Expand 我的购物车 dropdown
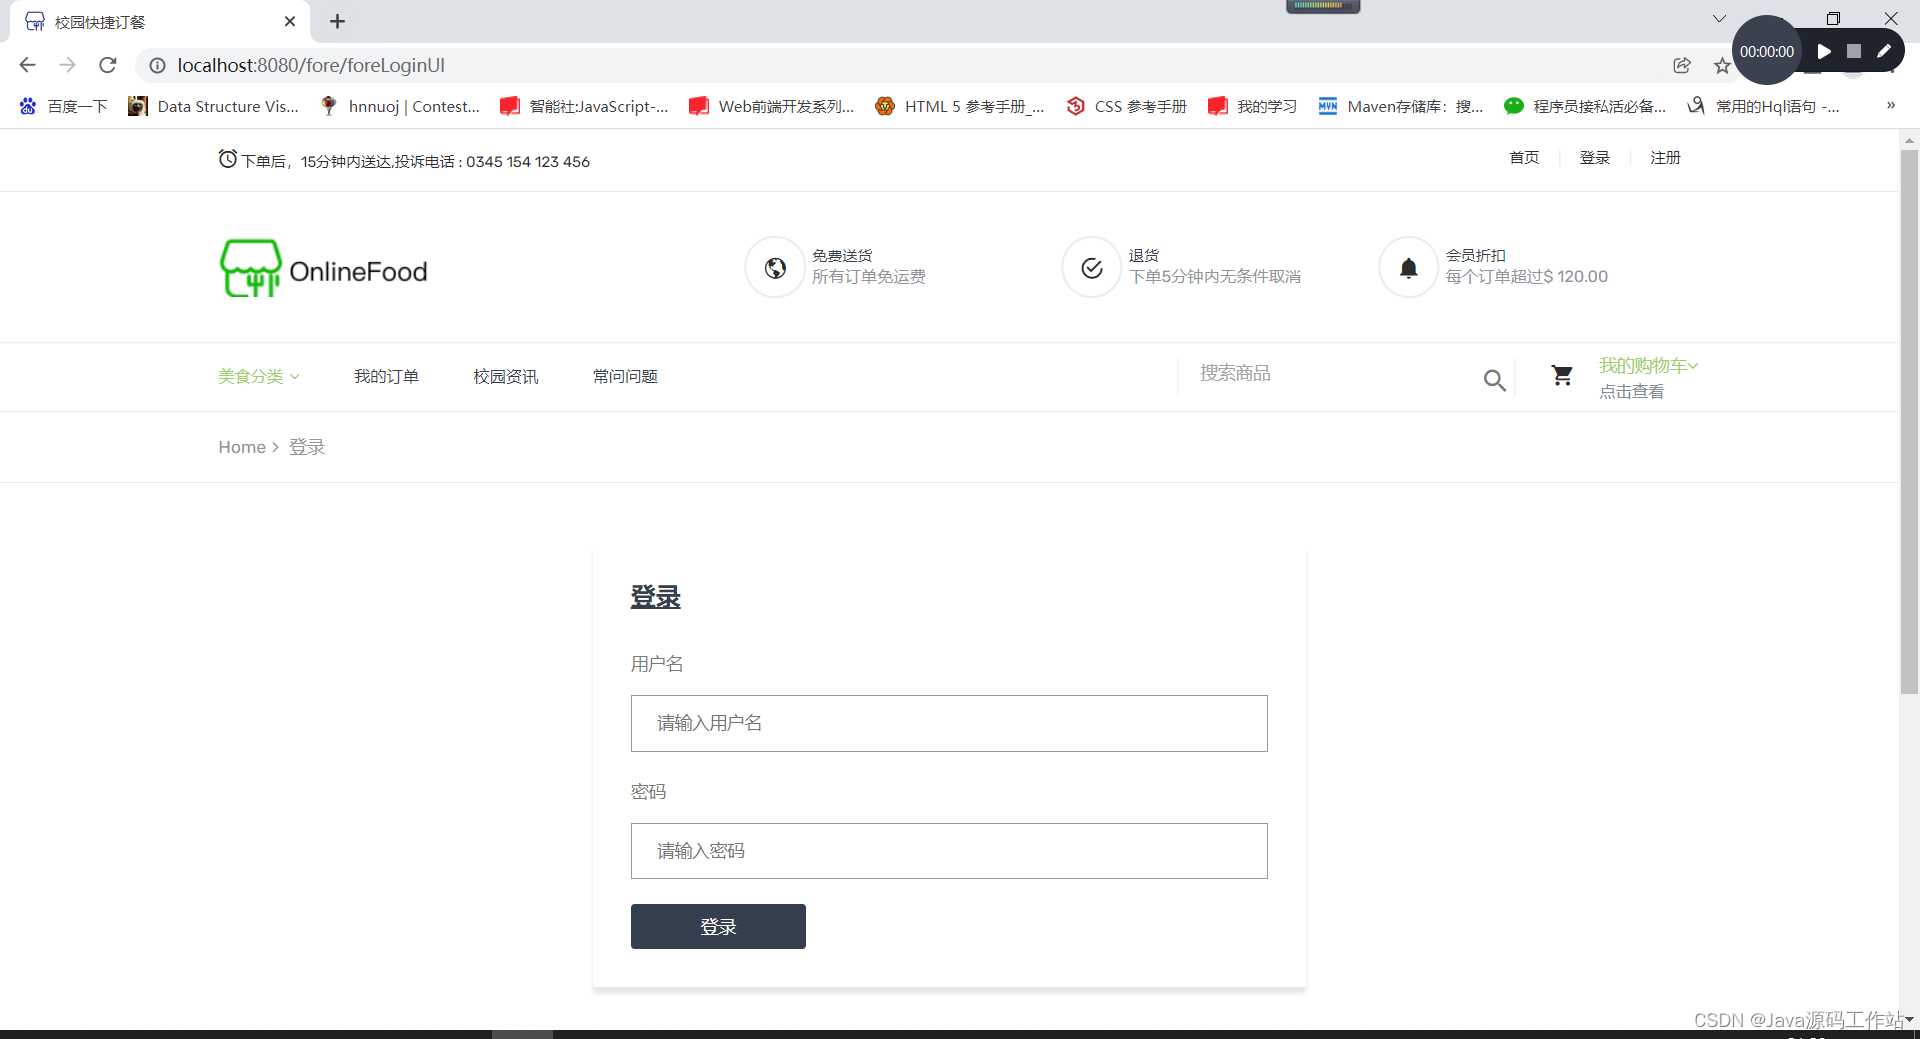The image size is (1920, 1039). 1648,365
